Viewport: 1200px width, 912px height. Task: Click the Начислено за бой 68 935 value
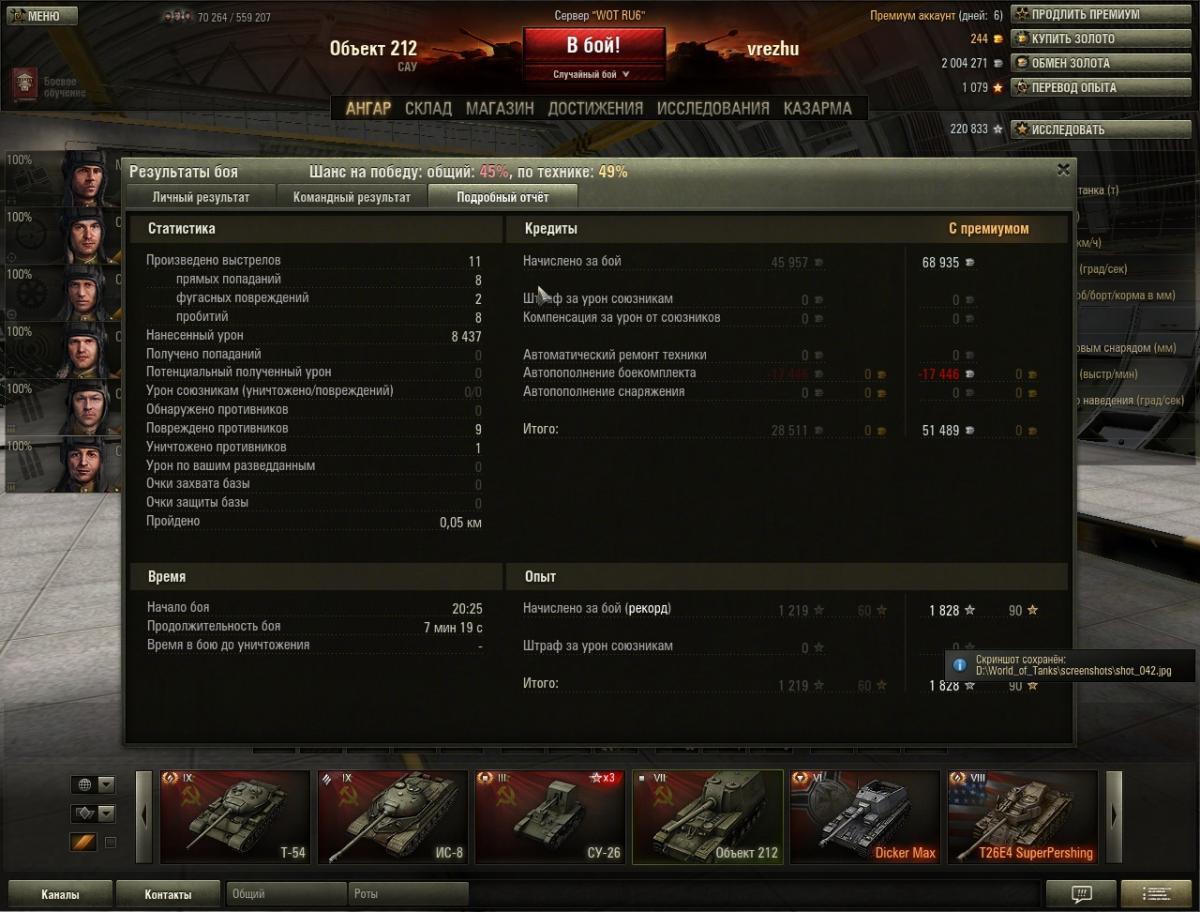click(940, 262)
